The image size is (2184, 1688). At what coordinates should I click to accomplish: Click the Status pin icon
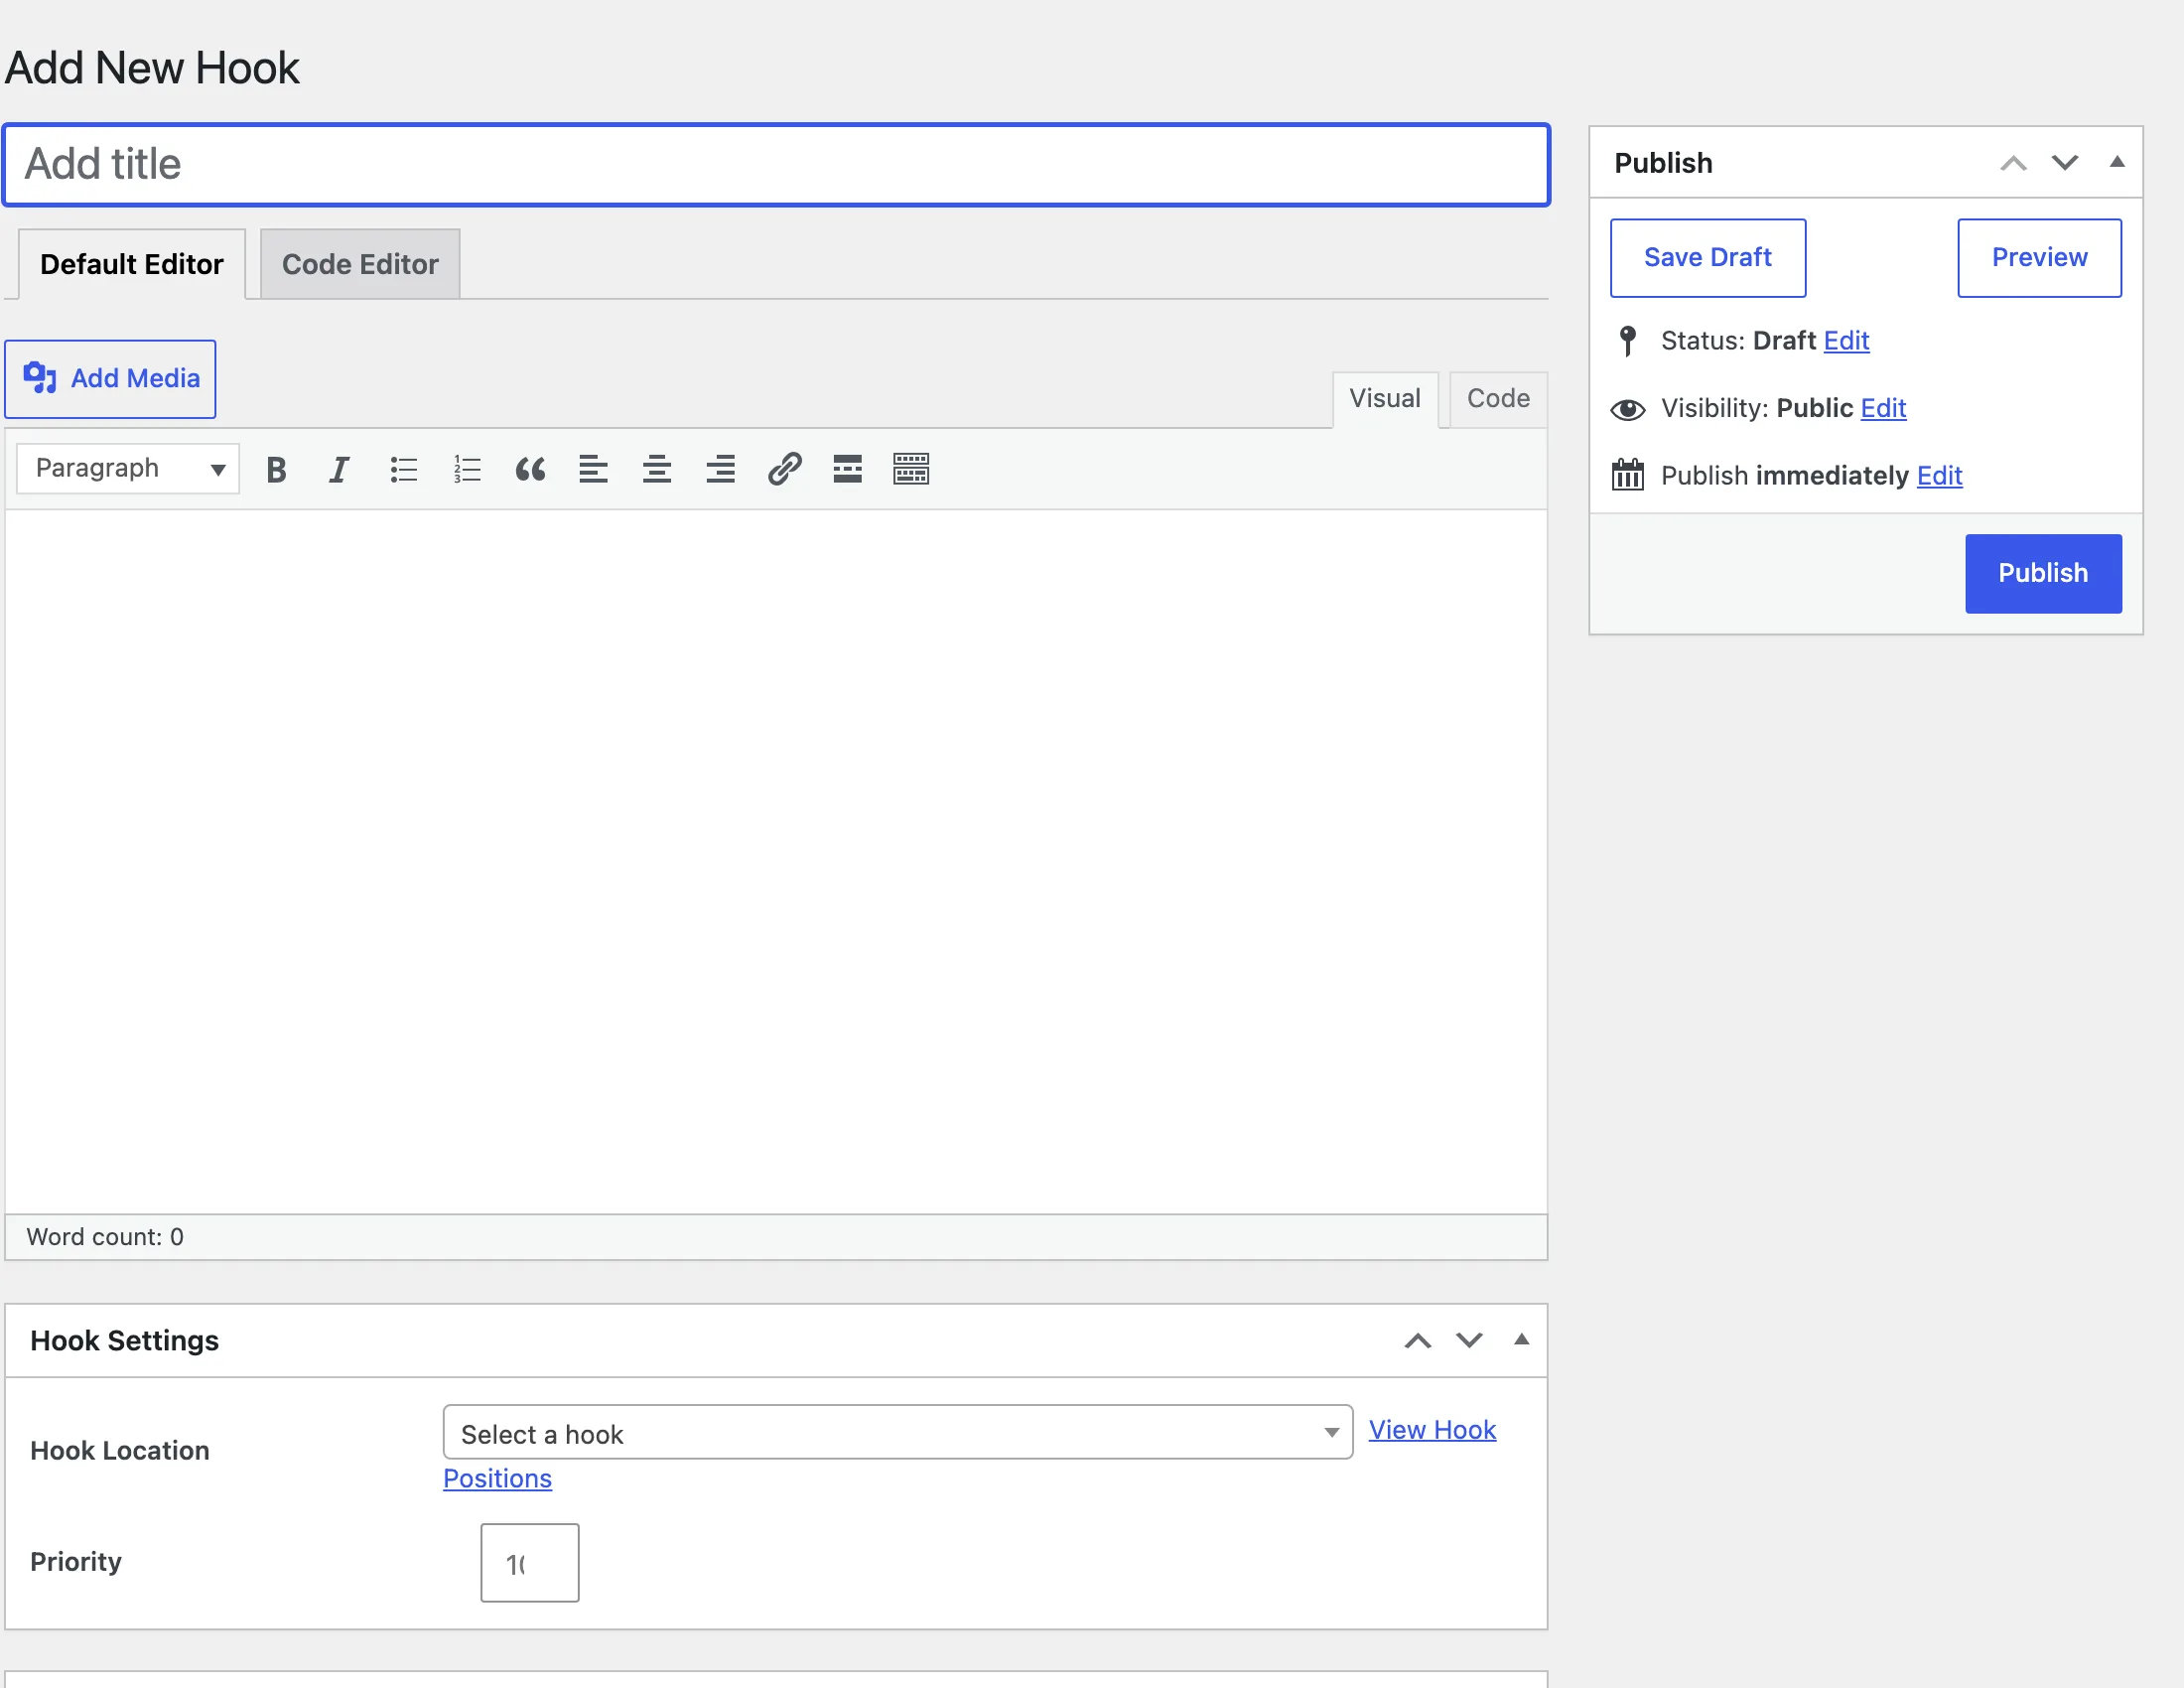[1627, 341]
